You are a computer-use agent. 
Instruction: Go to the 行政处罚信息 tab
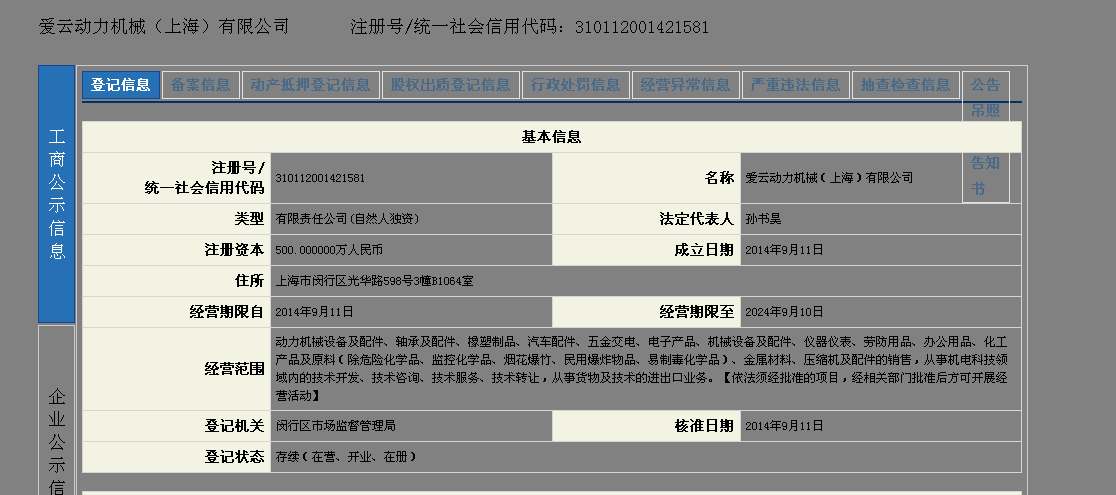pyautogui.click(x=575, y=85)
